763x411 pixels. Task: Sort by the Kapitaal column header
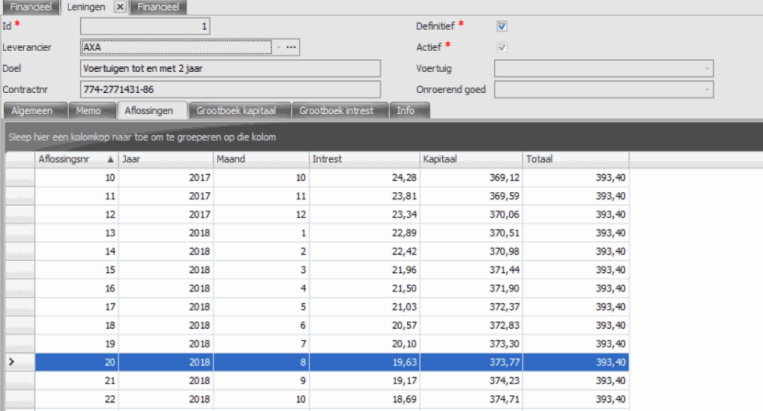point(470,159)
